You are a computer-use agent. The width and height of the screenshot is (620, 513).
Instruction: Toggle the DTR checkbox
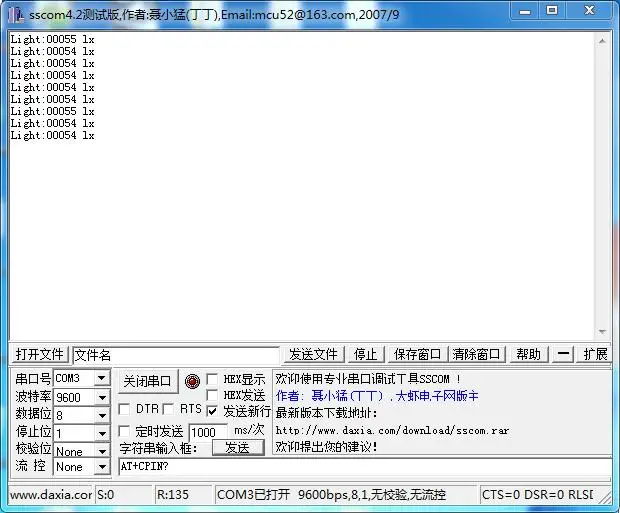pos(125,409)
